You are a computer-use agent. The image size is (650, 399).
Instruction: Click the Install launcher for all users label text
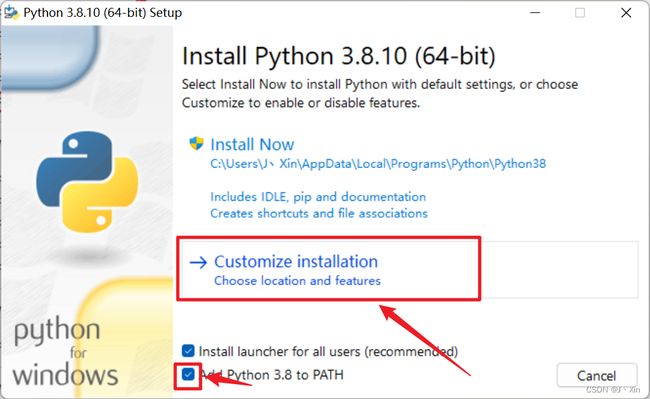pyautogui.click(x=328, y=351)
